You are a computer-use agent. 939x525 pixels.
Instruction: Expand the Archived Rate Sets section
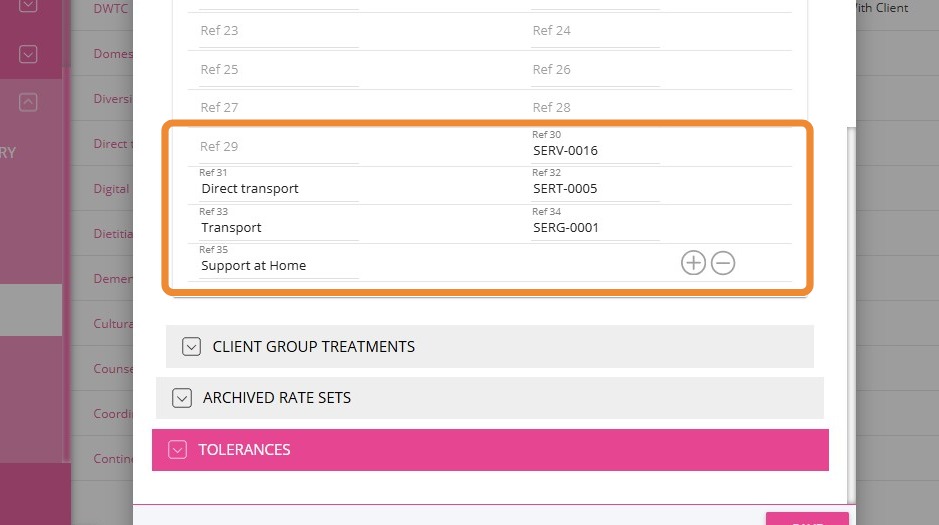pyautogui.click(x=182, y=398)
